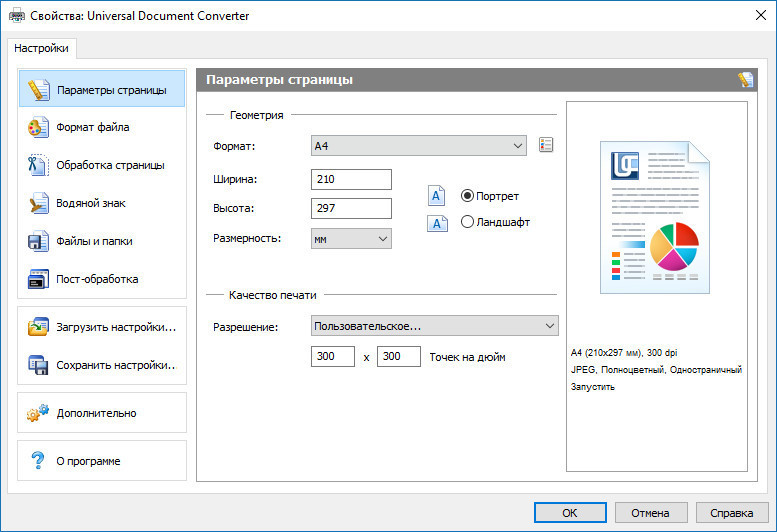Switch to the Настройки tab
Image resolution: width=777 pixels, height=532 pixels.
coord(41,48)
